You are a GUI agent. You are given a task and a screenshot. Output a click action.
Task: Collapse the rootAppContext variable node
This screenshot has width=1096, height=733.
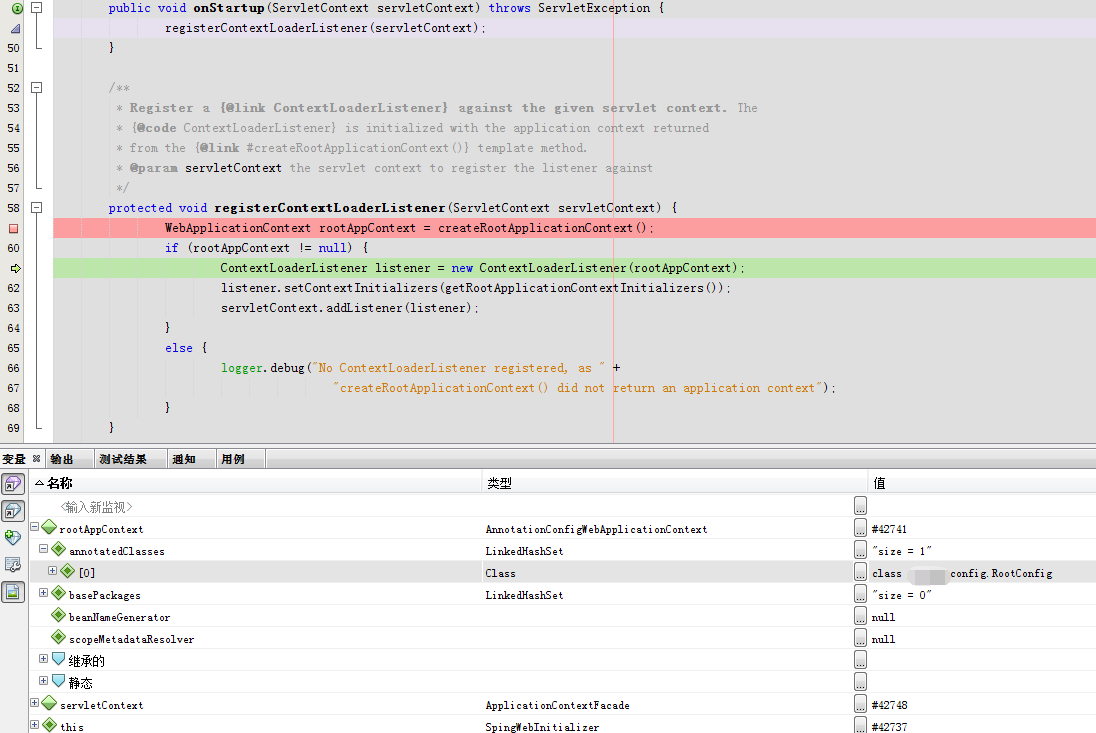point(34,527)
